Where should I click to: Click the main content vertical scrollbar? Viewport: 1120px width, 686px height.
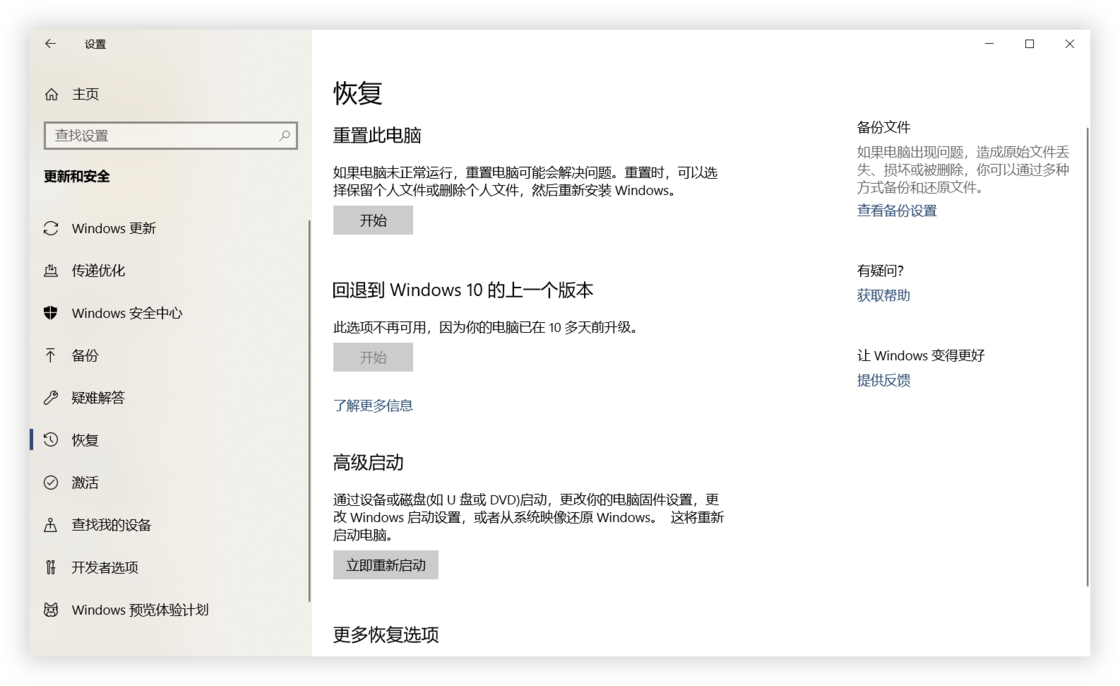click(1087, 357)
